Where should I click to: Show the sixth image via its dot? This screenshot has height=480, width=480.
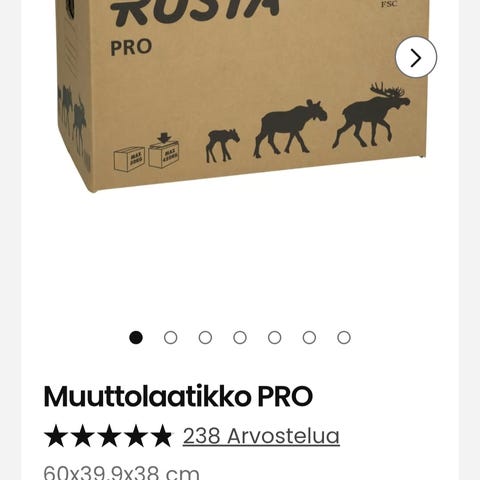[309, 338]
